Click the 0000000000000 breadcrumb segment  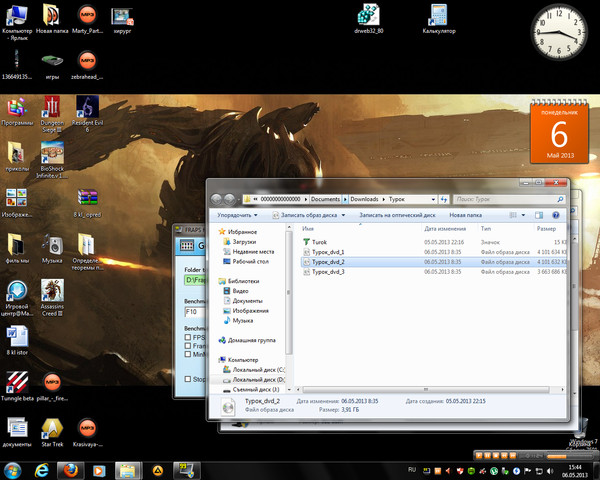point(280,199)
